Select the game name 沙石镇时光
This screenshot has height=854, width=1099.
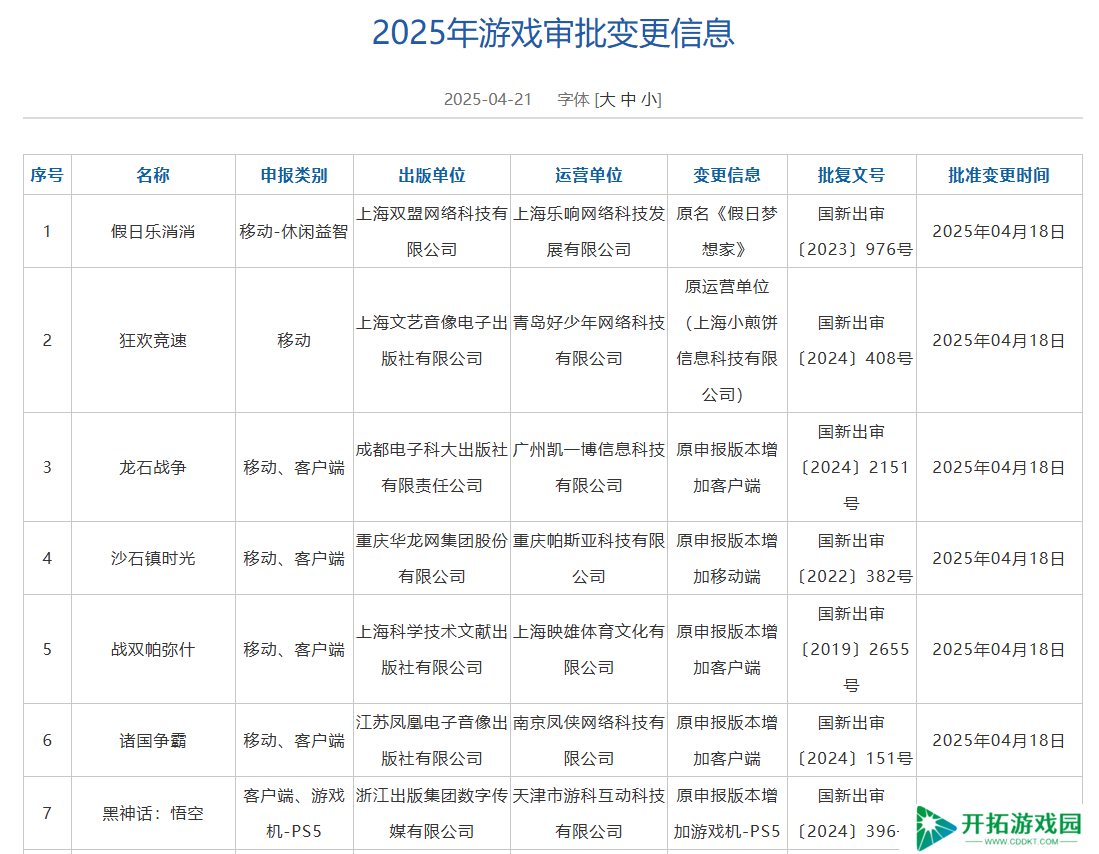tap(153, 558)
